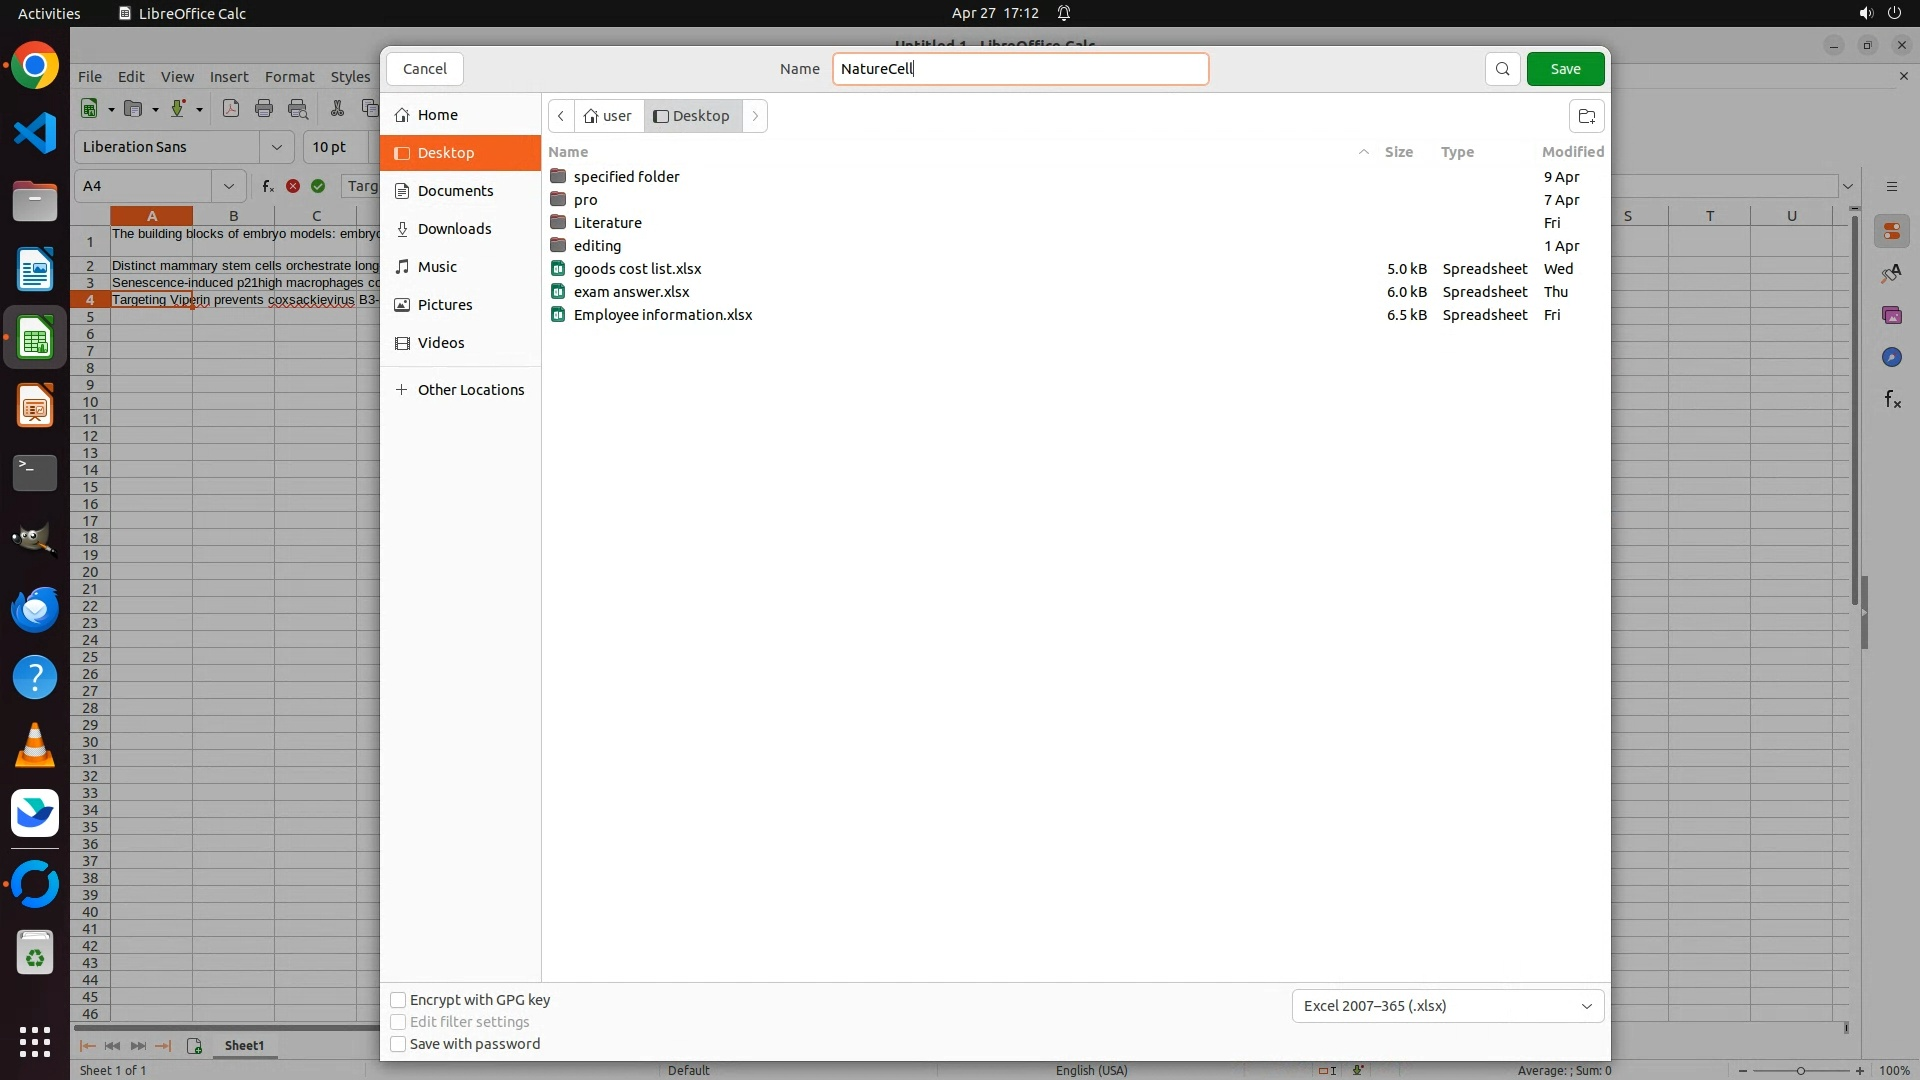Open the Name Box dropdown arrow
This screenshot has width=1920, height=1080.
pos(229,186)
